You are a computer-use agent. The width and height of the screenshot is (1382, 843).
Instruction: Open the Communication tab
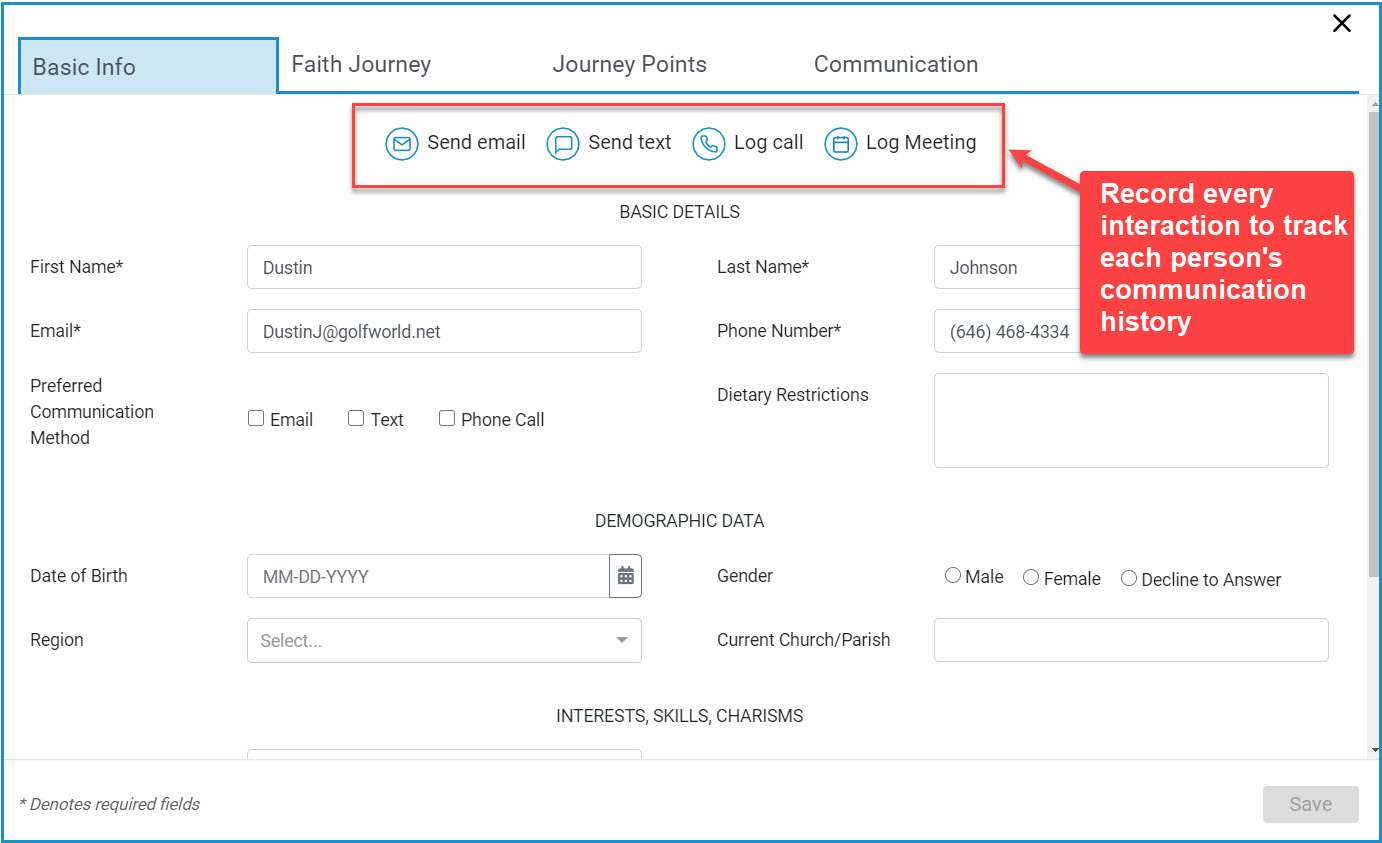[x=896, y=64]
